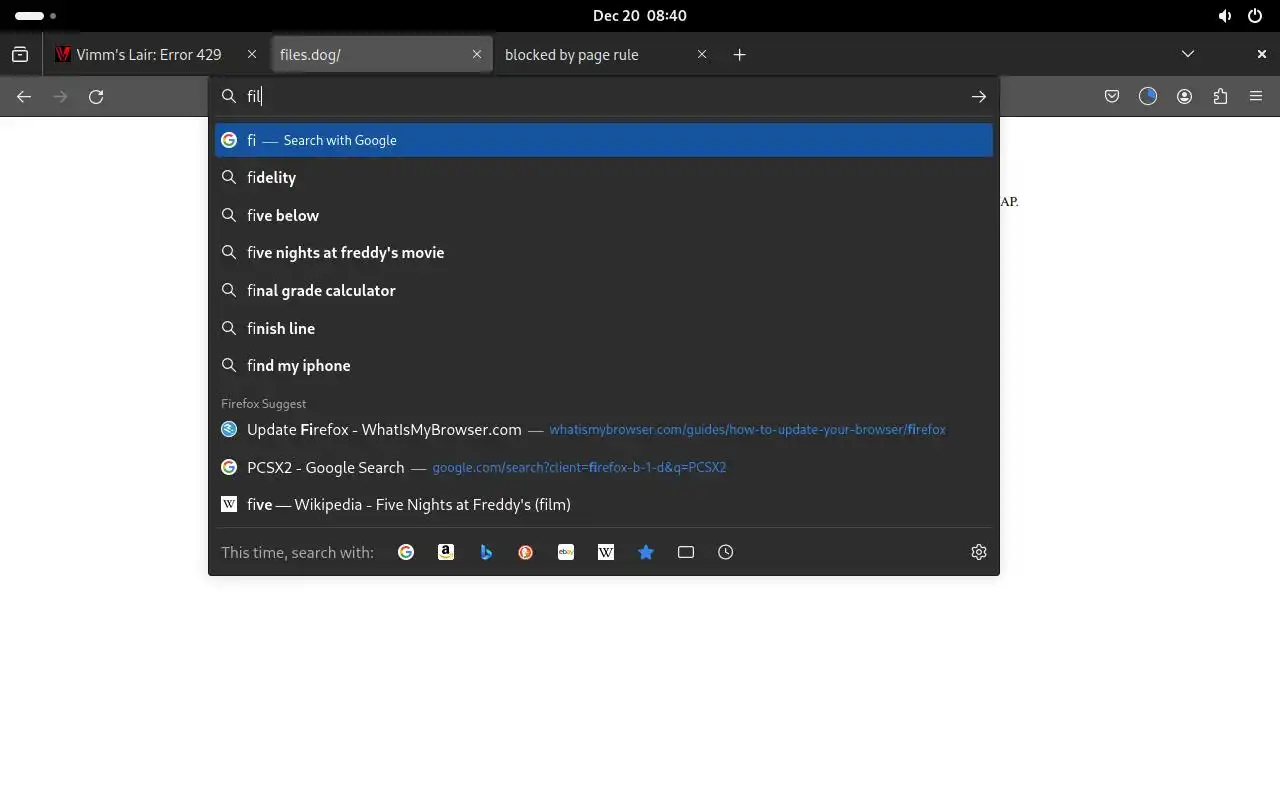Screen dimensions: 1280x800
Task: Choose the 'fidelity' search suggestion
Action: coord(604,178)
